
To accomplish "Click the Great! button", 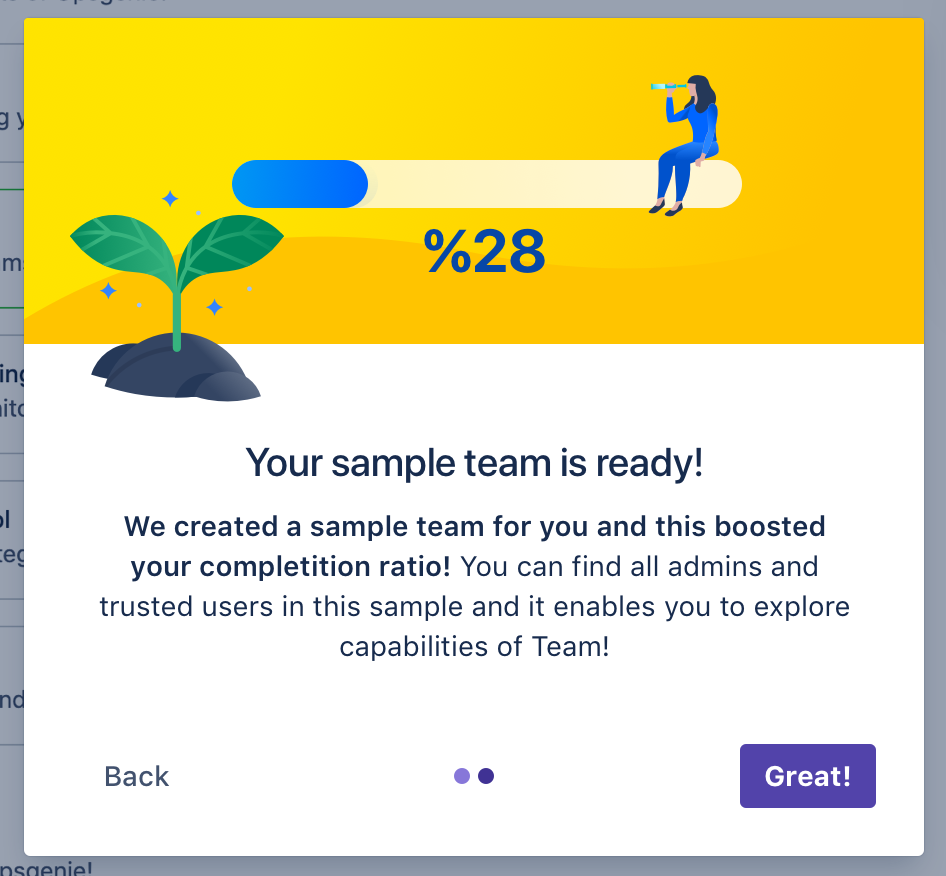I will (x=807, y=776).
